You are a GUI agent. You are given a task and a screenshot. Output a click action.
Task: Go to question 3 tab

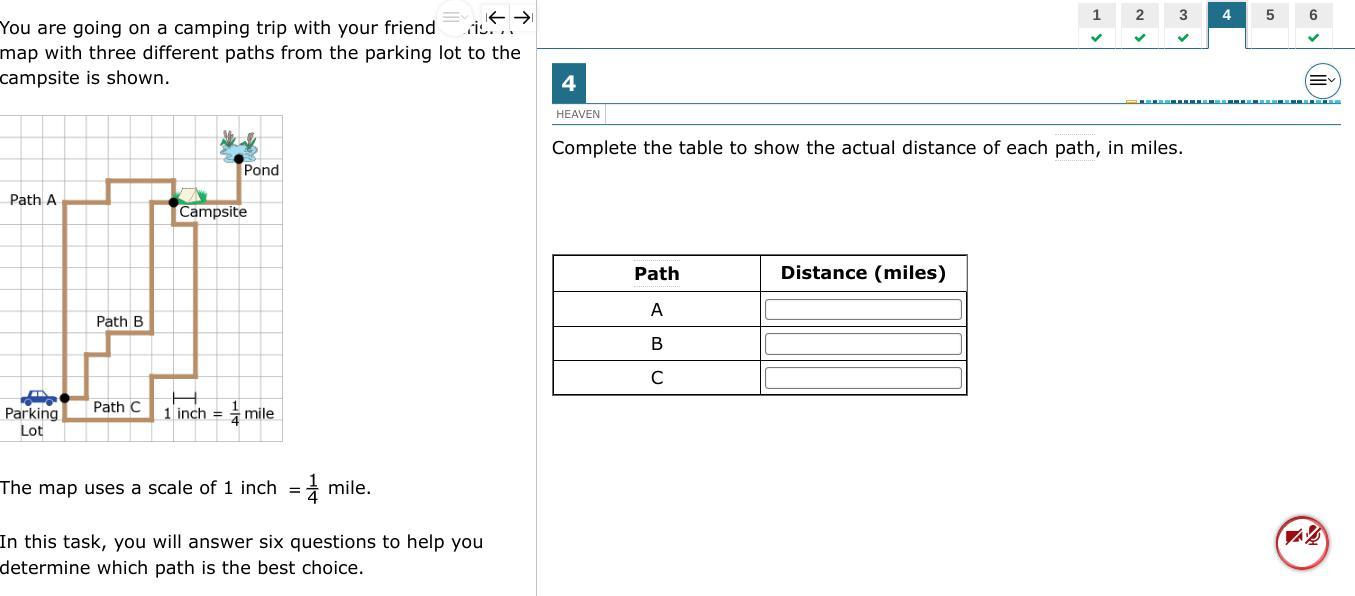[1183, 25]
